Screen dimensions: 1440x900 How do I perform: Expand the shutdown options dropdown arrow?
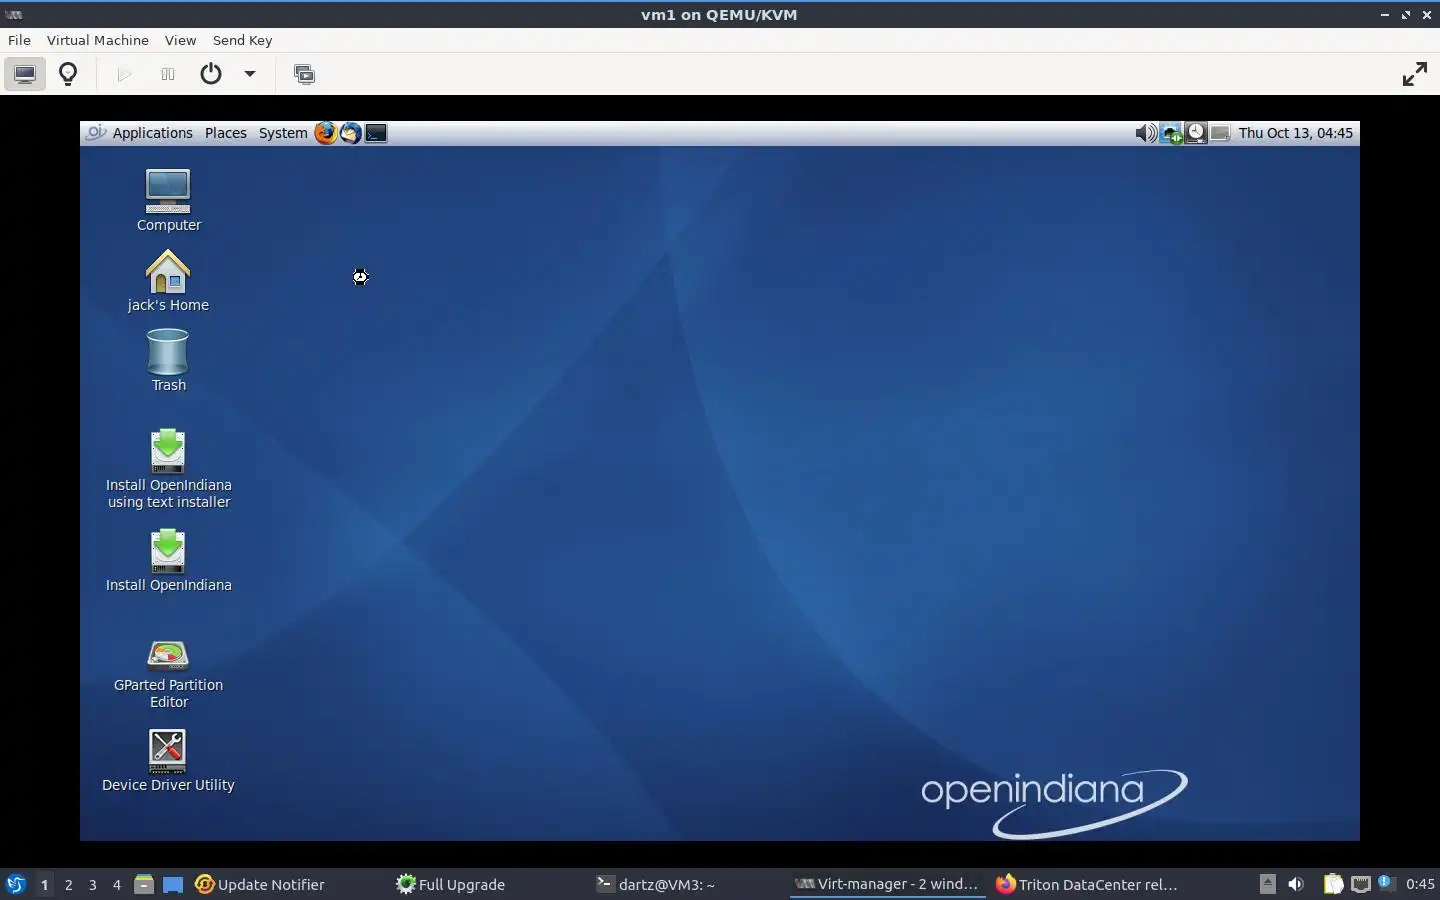point(250,74)
